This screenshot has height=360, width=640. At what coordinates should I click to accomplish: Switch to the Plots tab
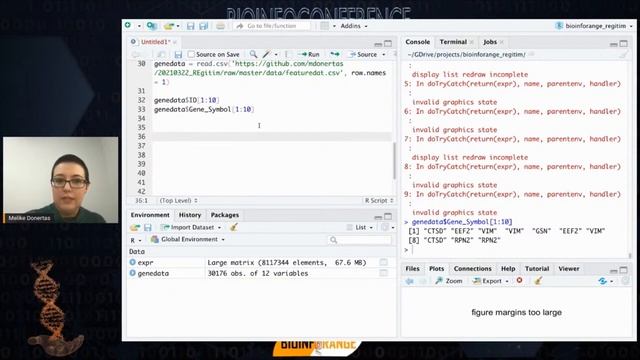coord(436,269)
